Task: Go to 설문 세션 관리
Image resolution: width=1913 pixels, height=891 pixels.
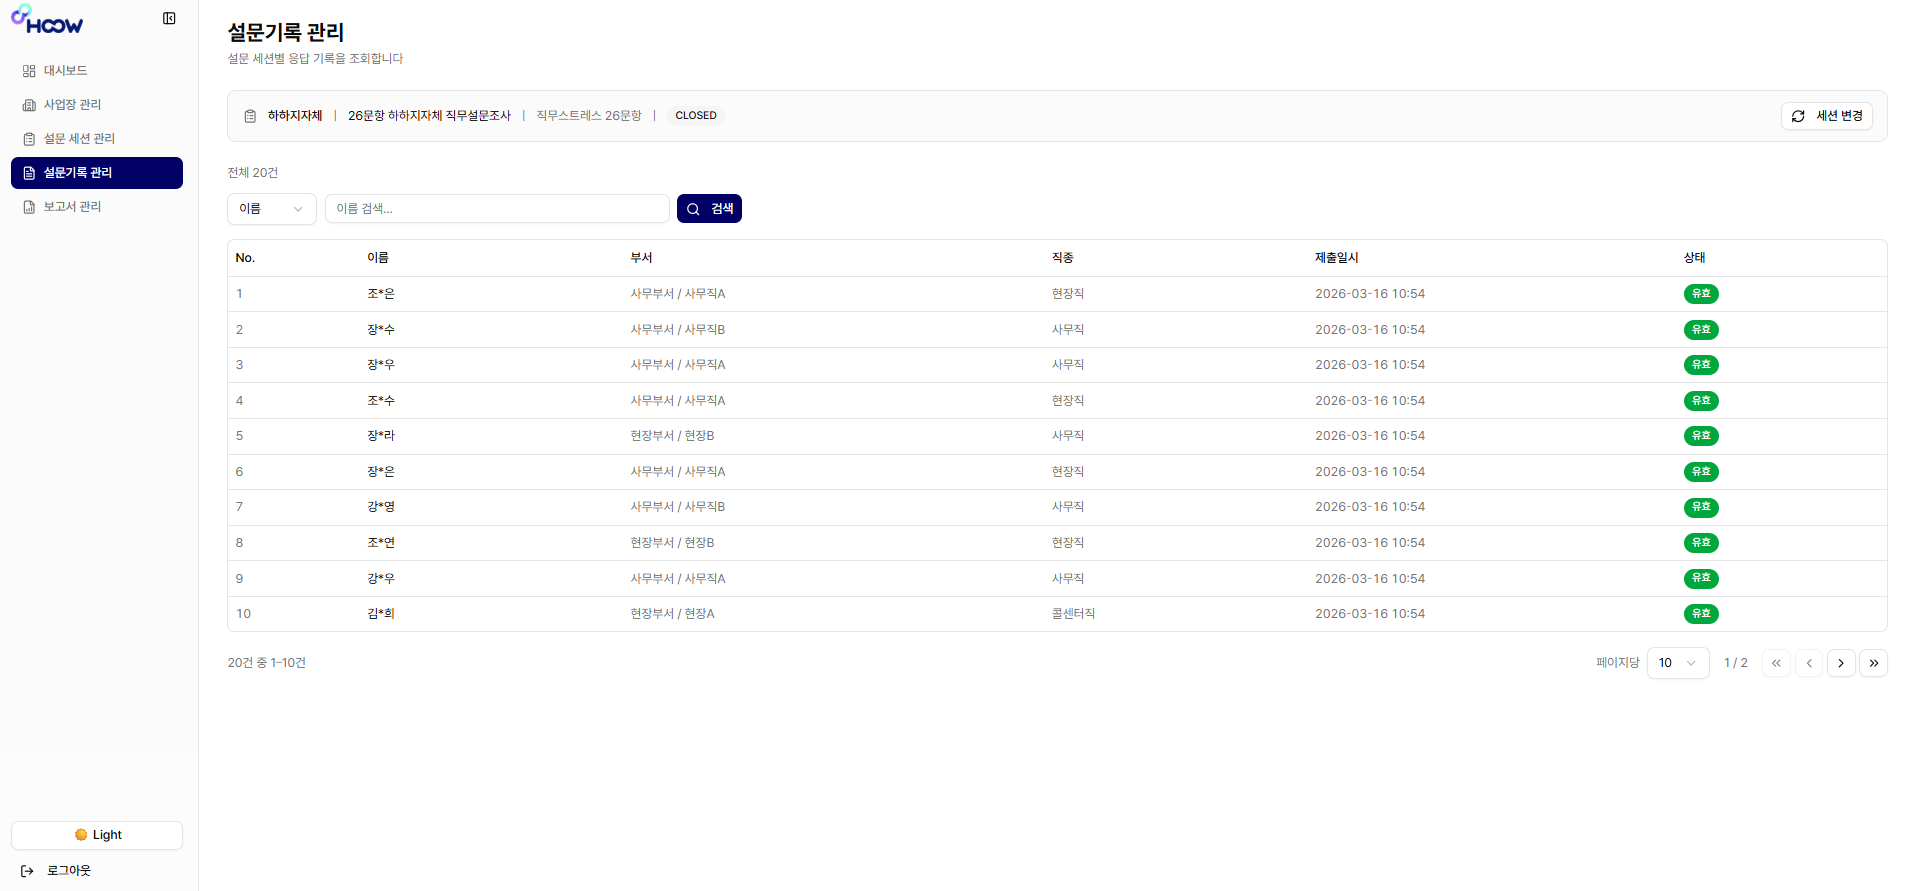Action: pyautogui.click(x=97, y=139)
